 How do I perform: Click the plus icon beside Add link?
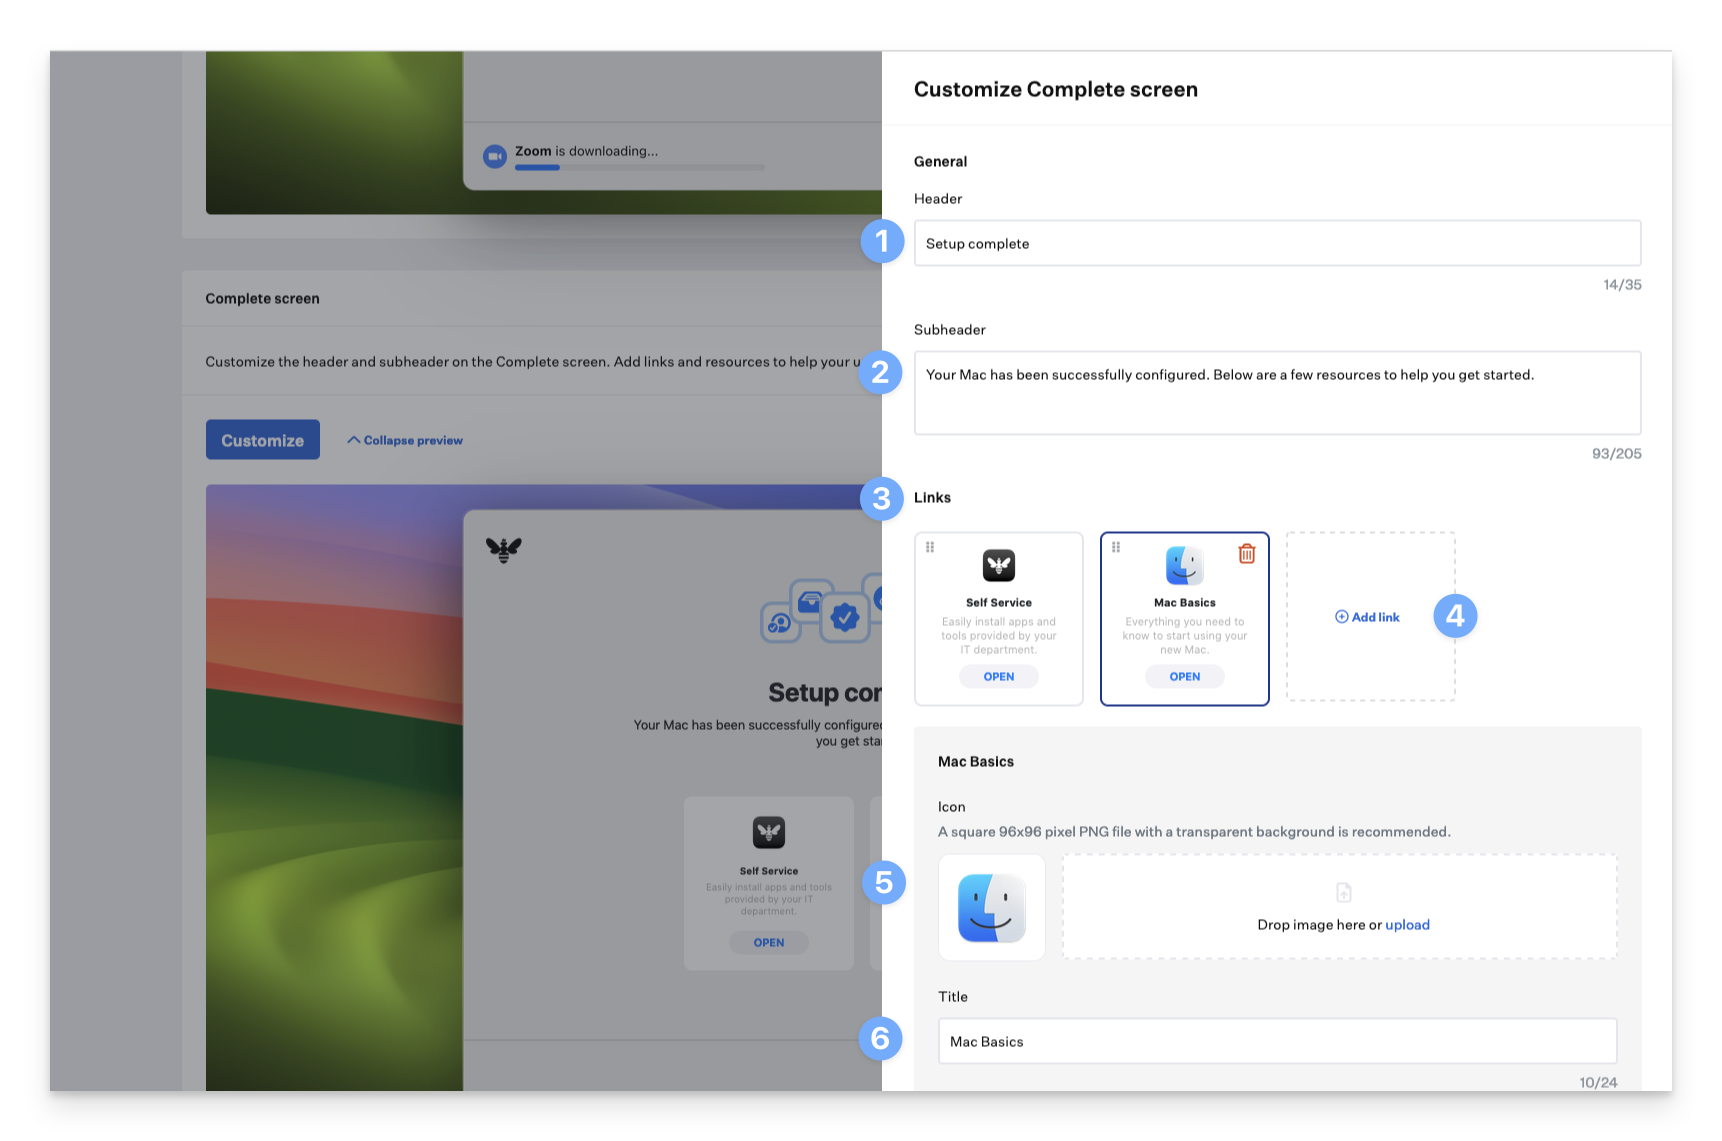click(1341, 617)
